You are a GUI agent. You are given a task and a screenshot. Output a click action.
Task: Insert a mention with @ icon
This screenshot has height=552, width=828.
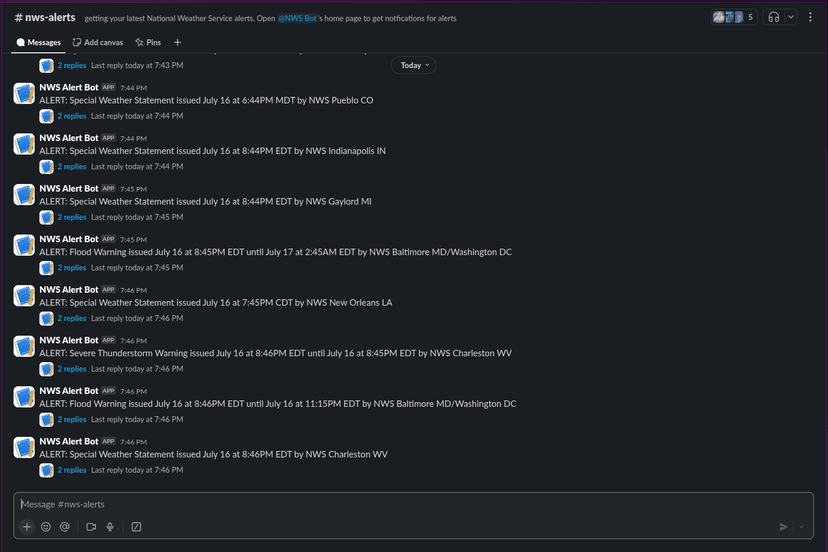pos(65,527)
